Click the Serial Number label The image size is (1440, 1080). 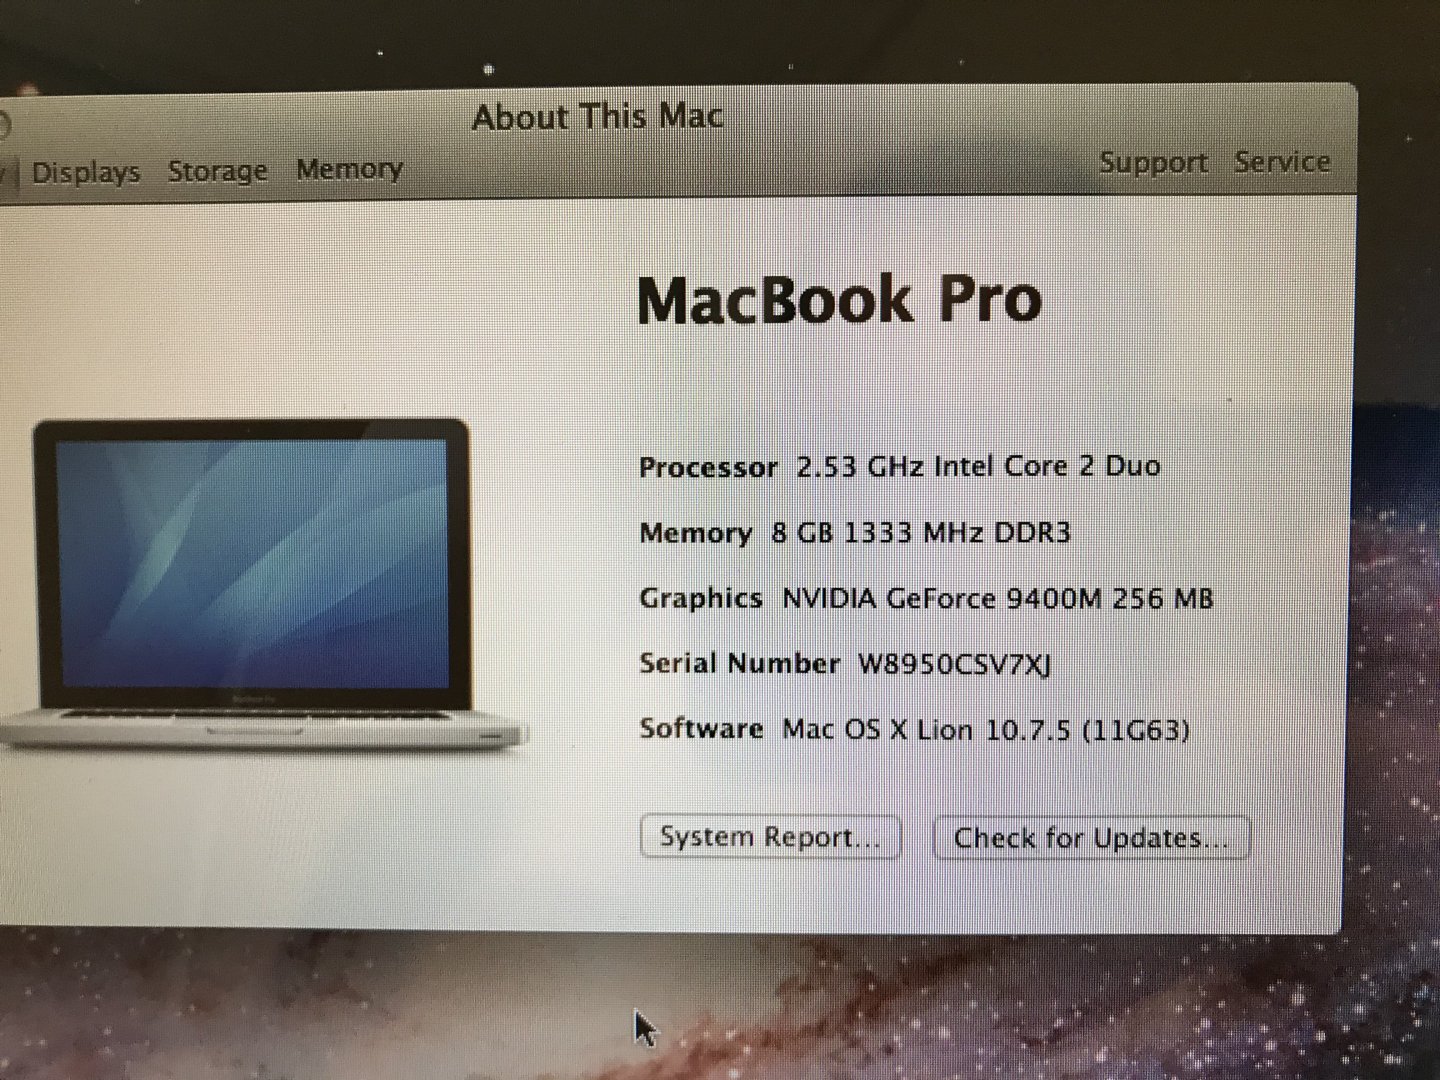(x=739, y=663)
